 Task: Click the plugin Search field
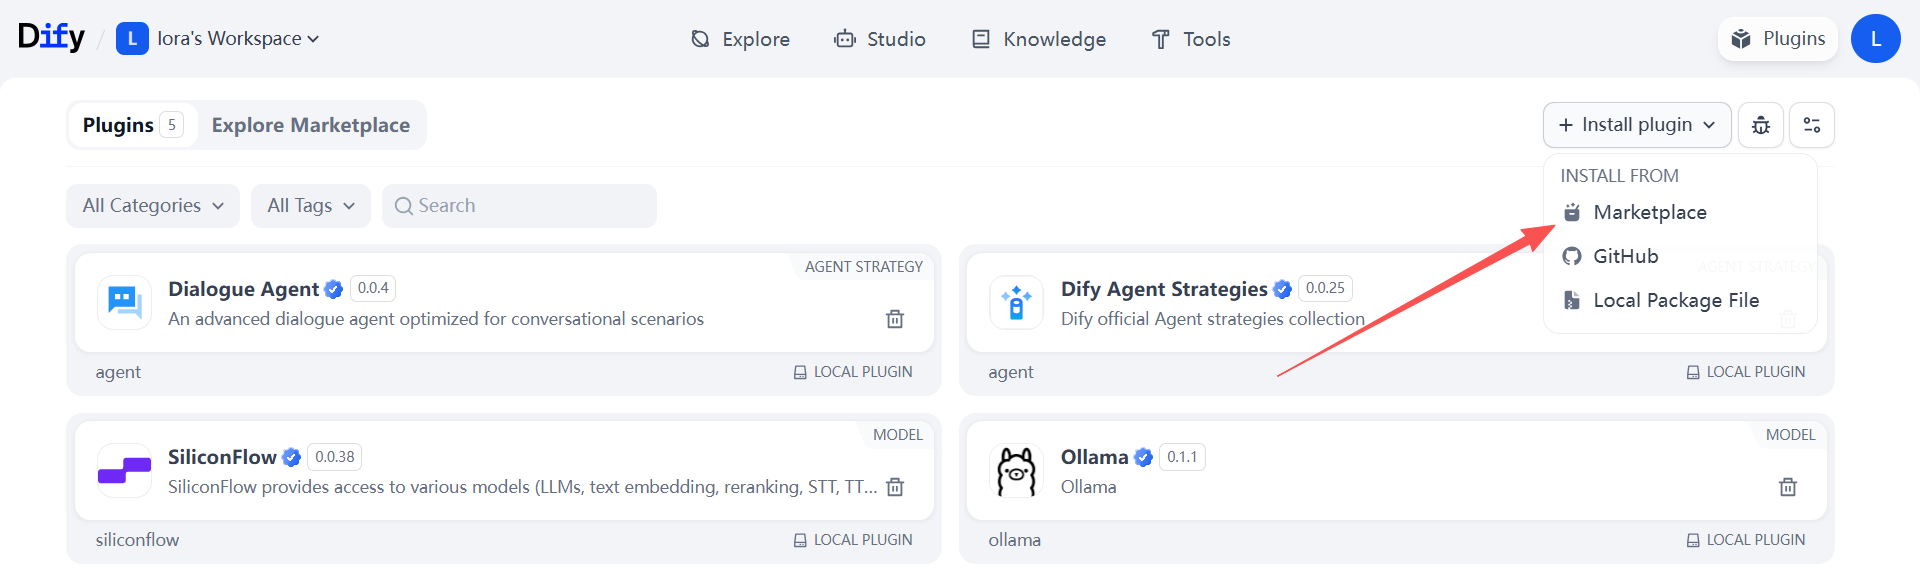(x=519, y=206)
